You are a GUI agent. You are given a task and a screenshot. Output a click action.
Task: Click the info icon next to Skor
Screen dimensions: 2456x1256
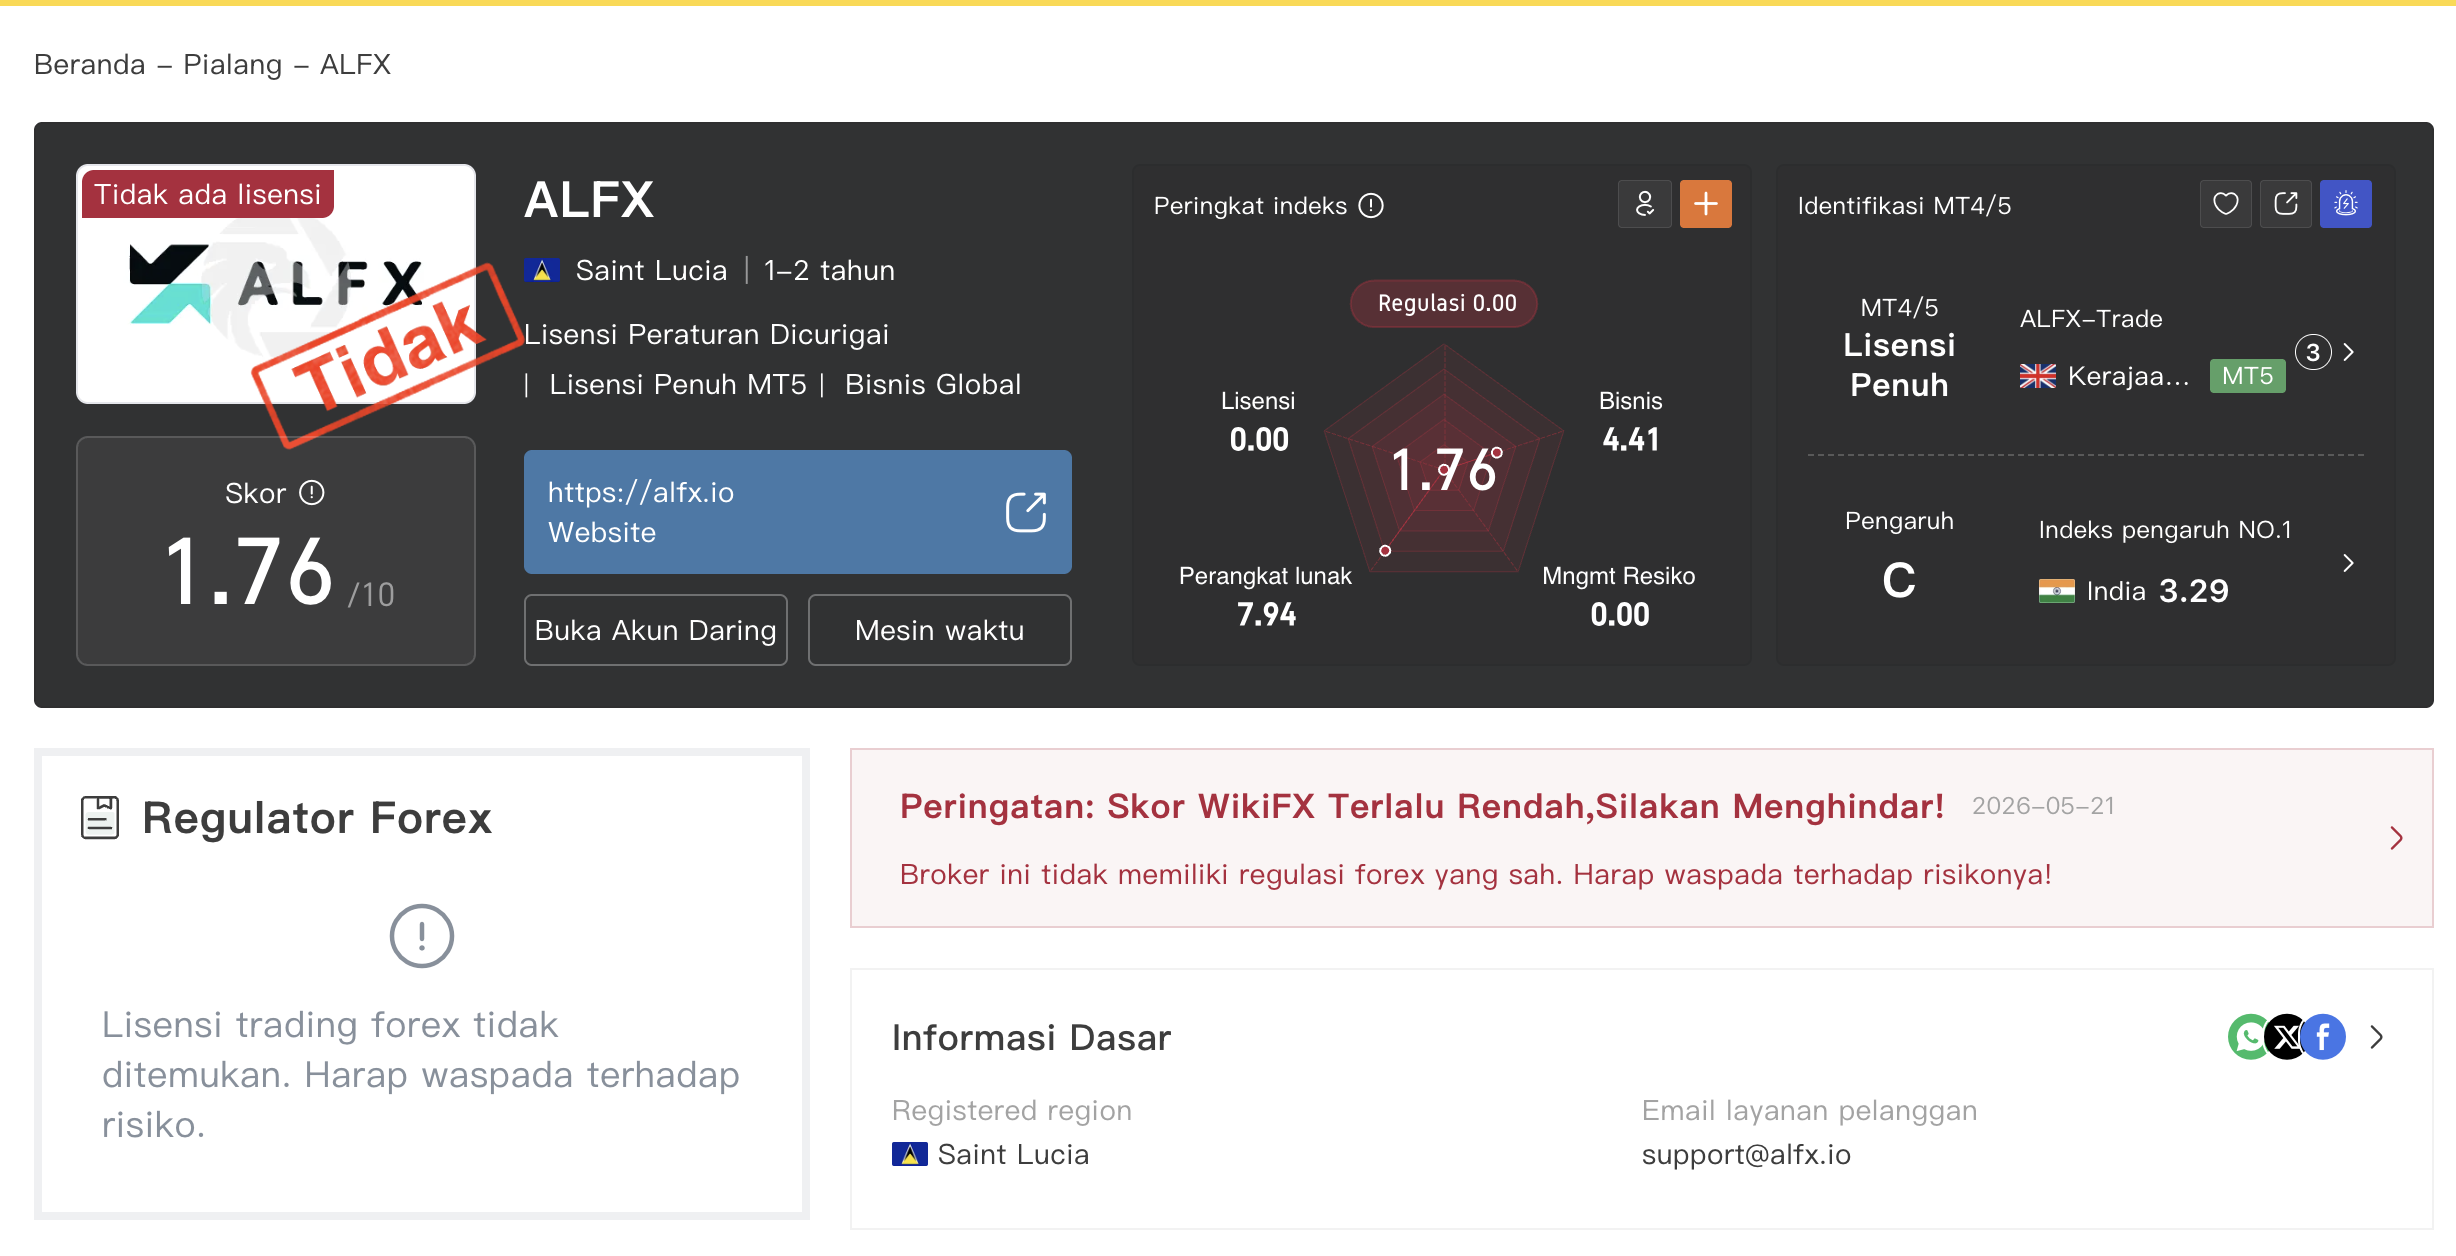tap(312, 493)
